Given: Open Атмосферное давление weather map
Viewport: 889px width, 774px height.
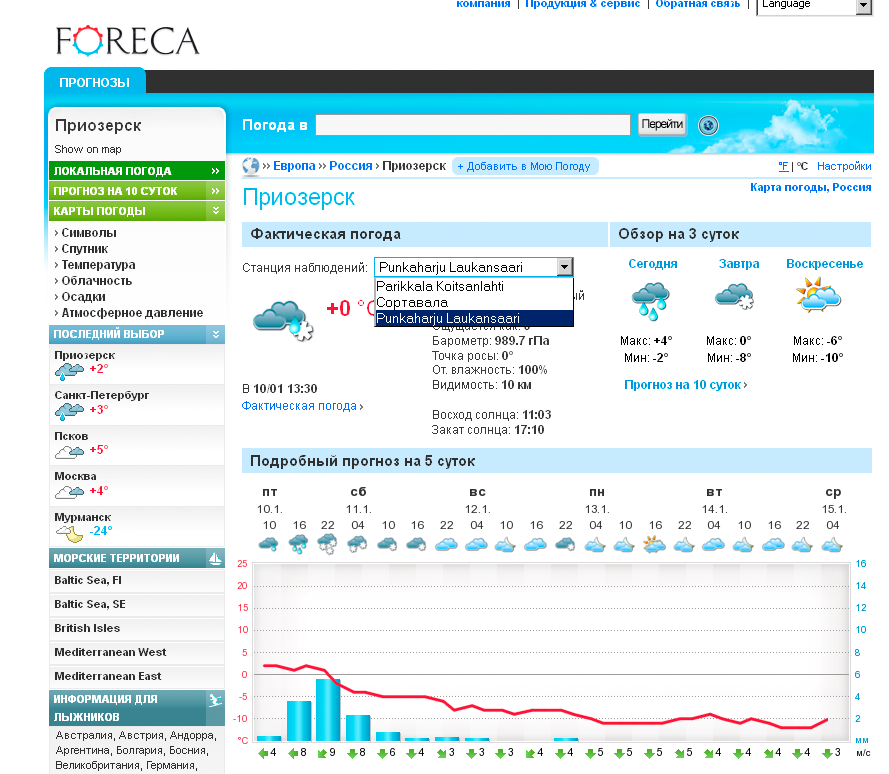Looking at the screenshot, I should click(132, 313).
